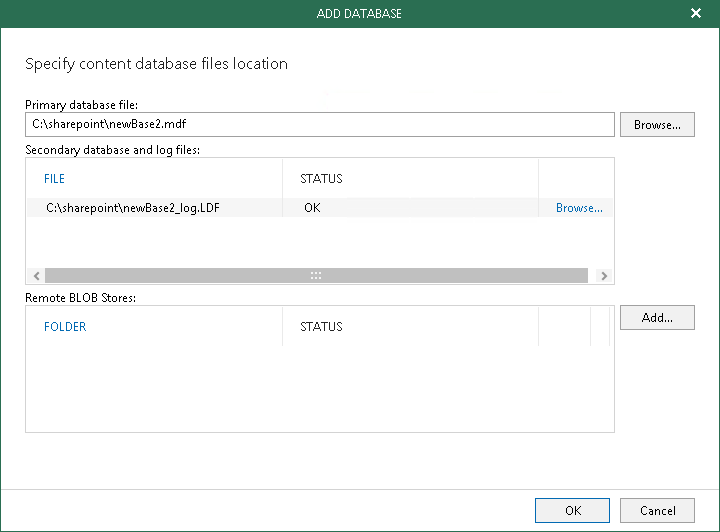This screenshot has height=532, width=720.
Task: Click the ADD DATABASE title bar
Action: tap(359, 14)
